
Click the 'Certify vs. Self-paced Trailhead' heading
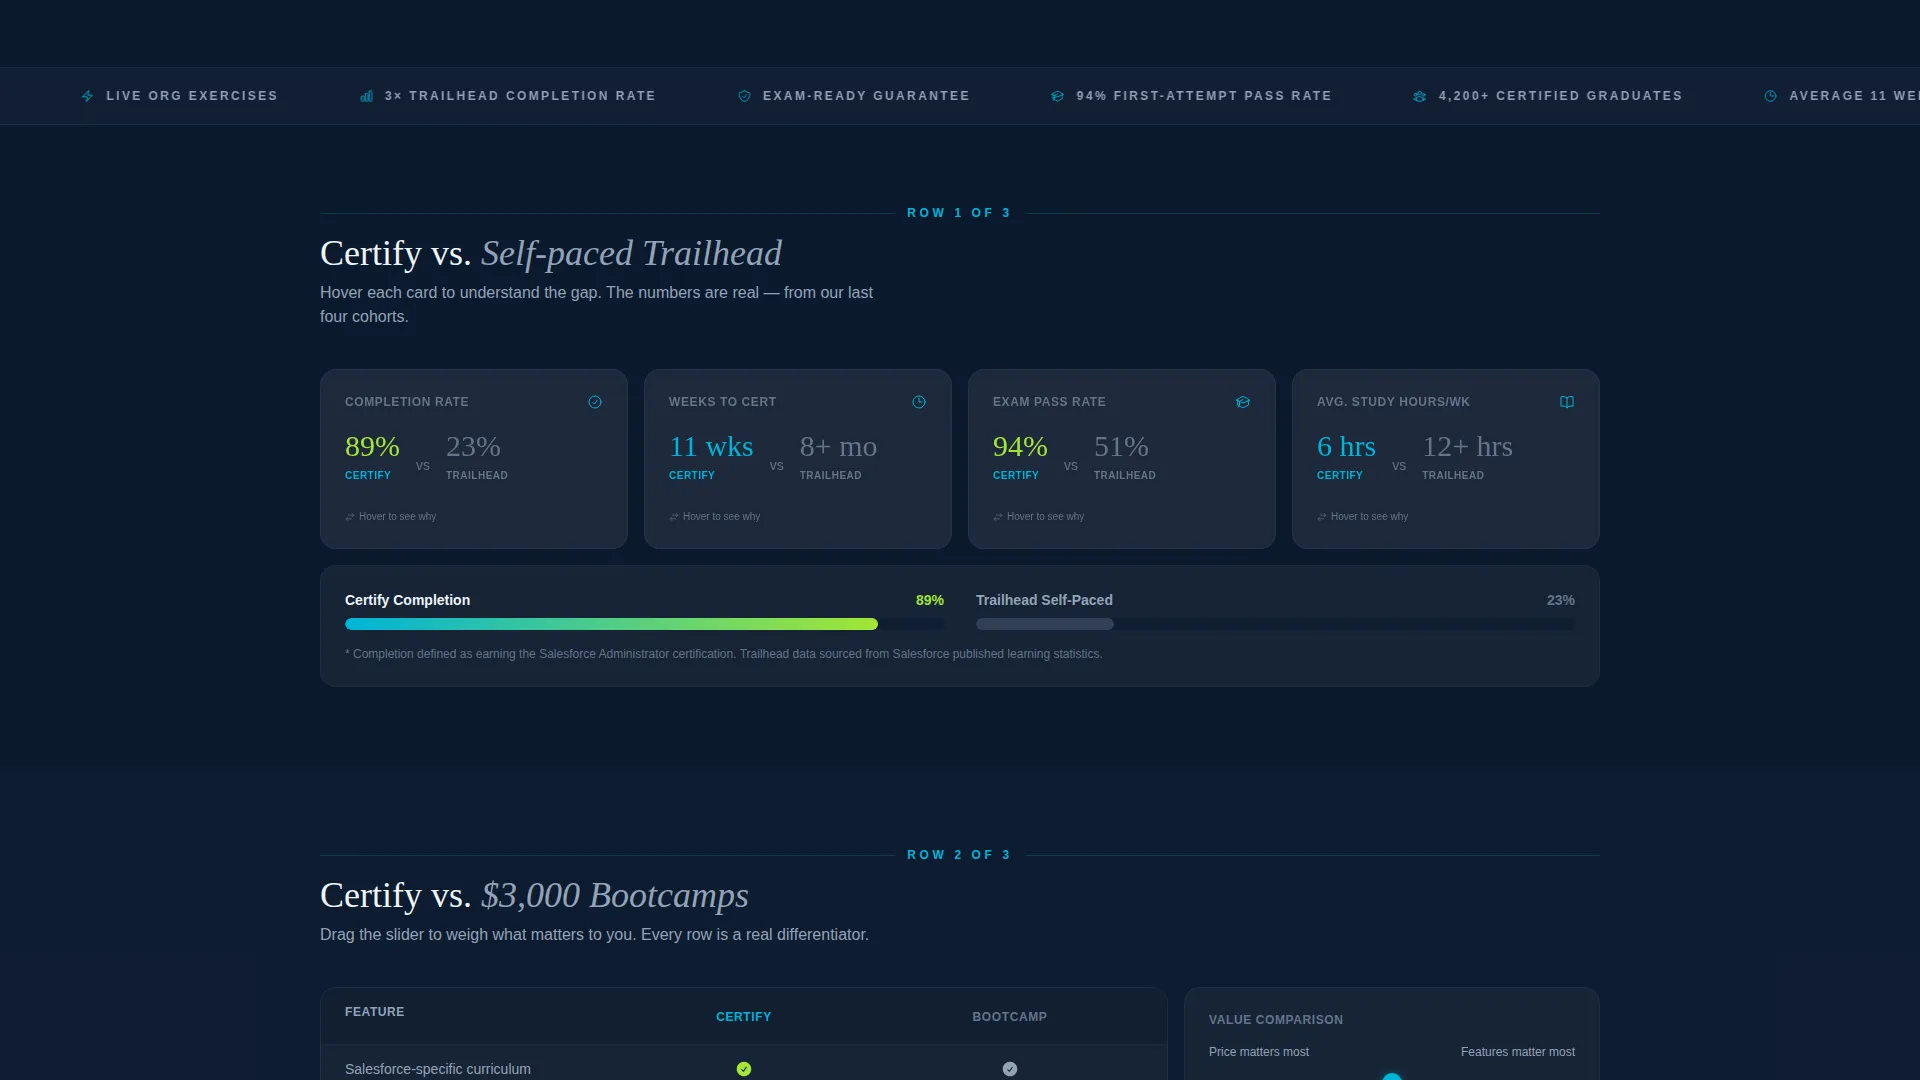pyautogui.click(x=551, y=254)
